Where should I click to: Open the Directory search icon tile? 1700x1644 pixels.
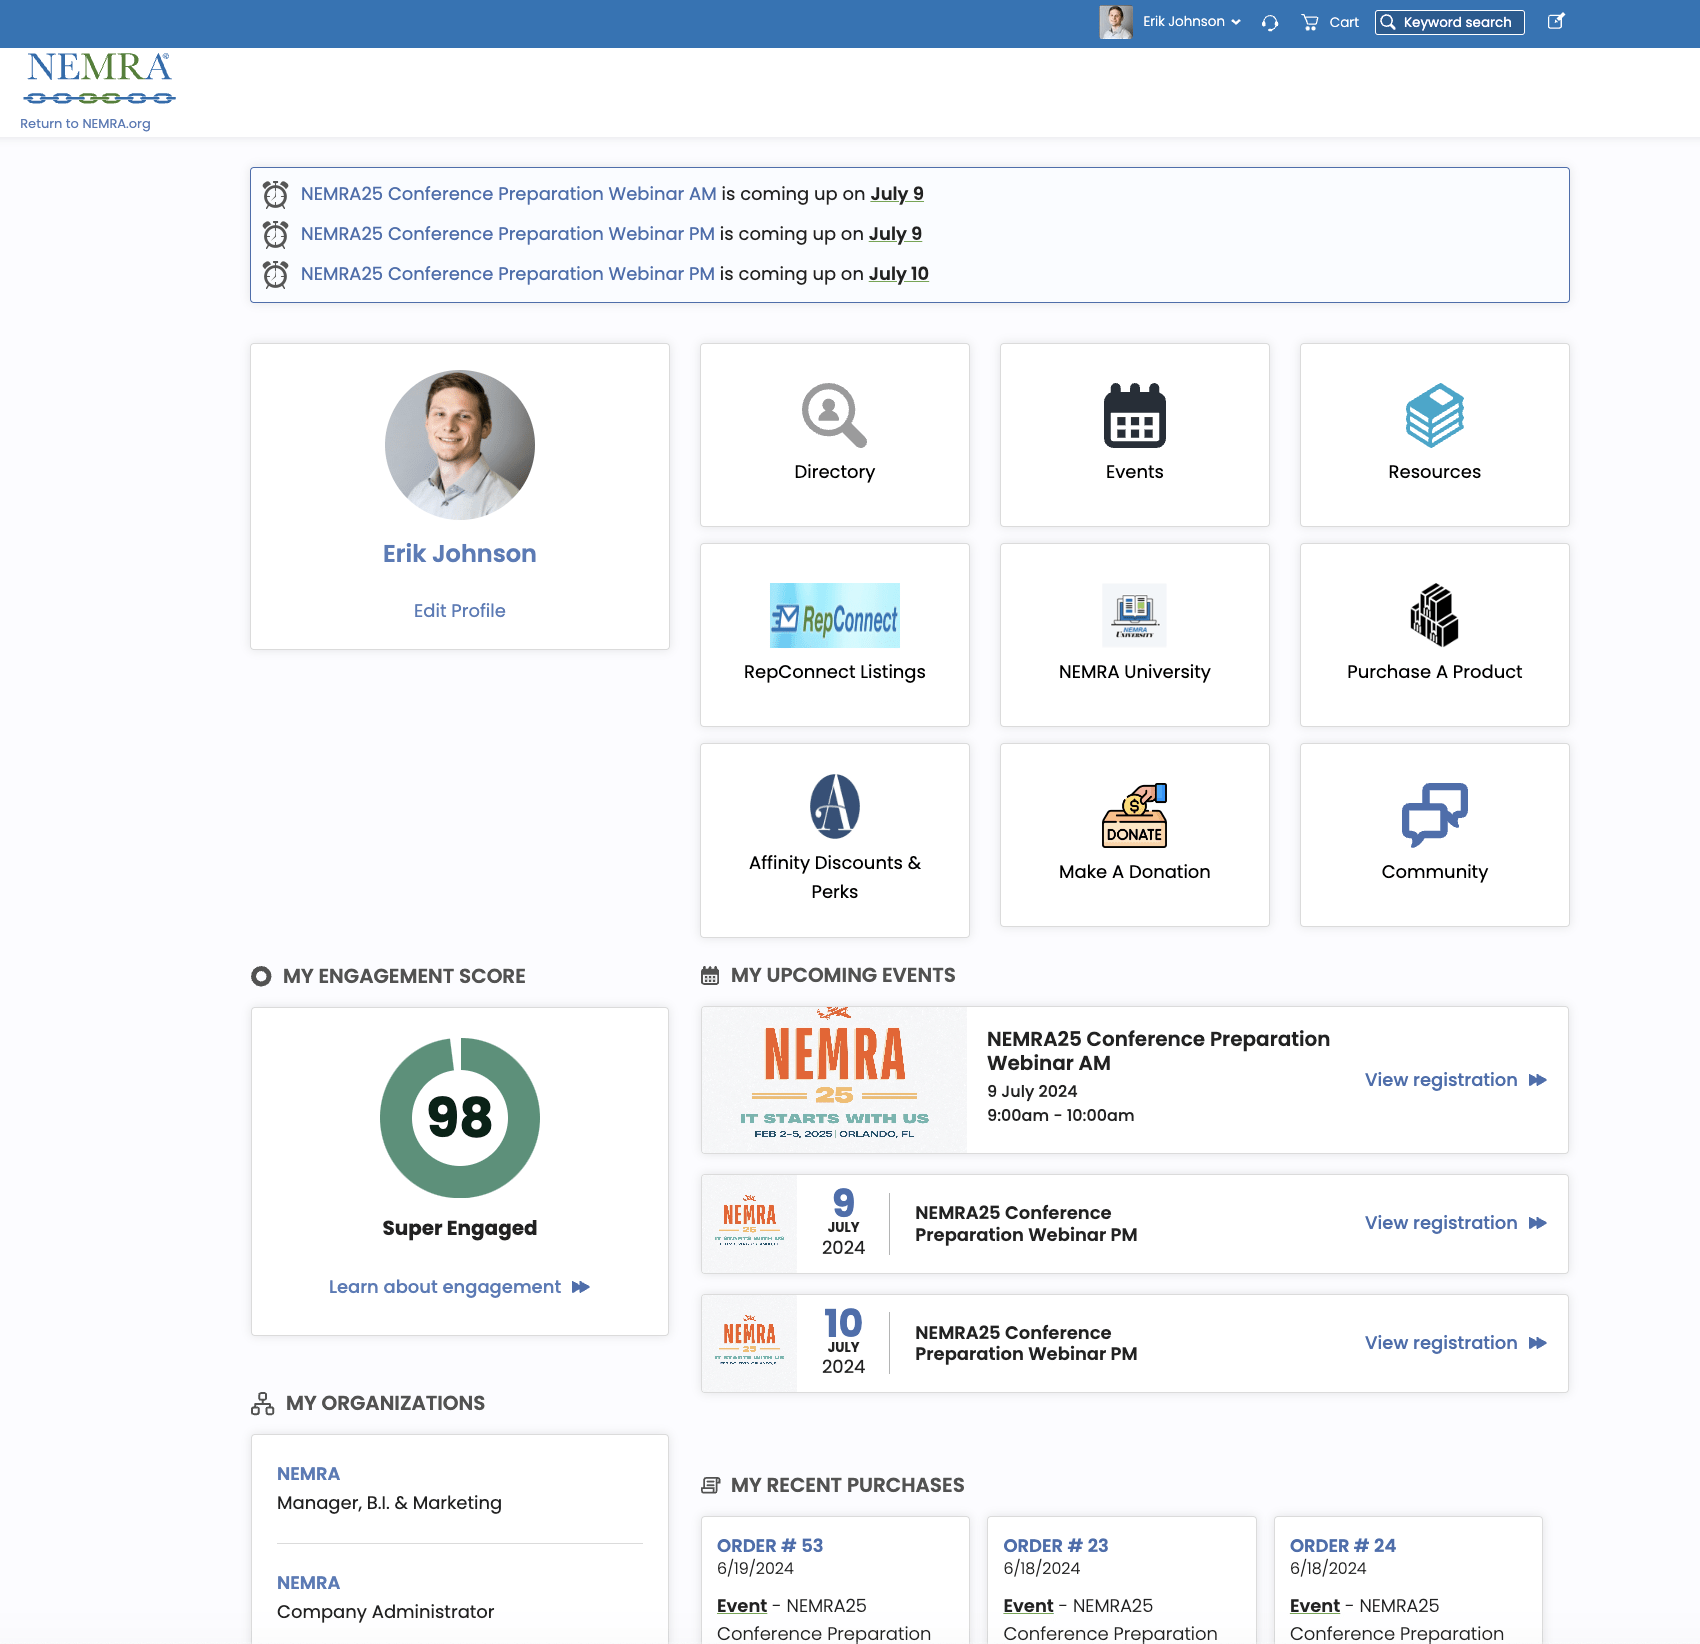click(x=834, y=415)
